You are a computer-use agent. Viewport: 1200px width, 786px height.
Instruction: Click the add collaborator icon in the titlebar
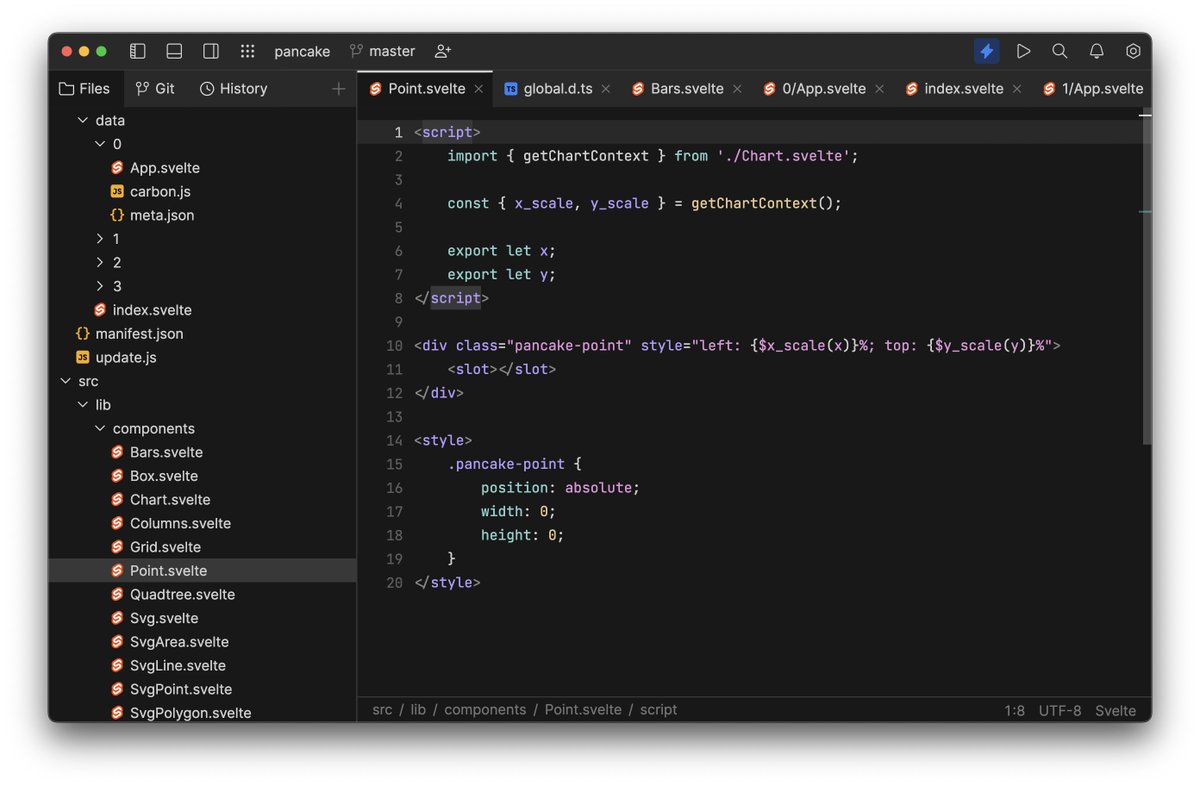point(441,51)
